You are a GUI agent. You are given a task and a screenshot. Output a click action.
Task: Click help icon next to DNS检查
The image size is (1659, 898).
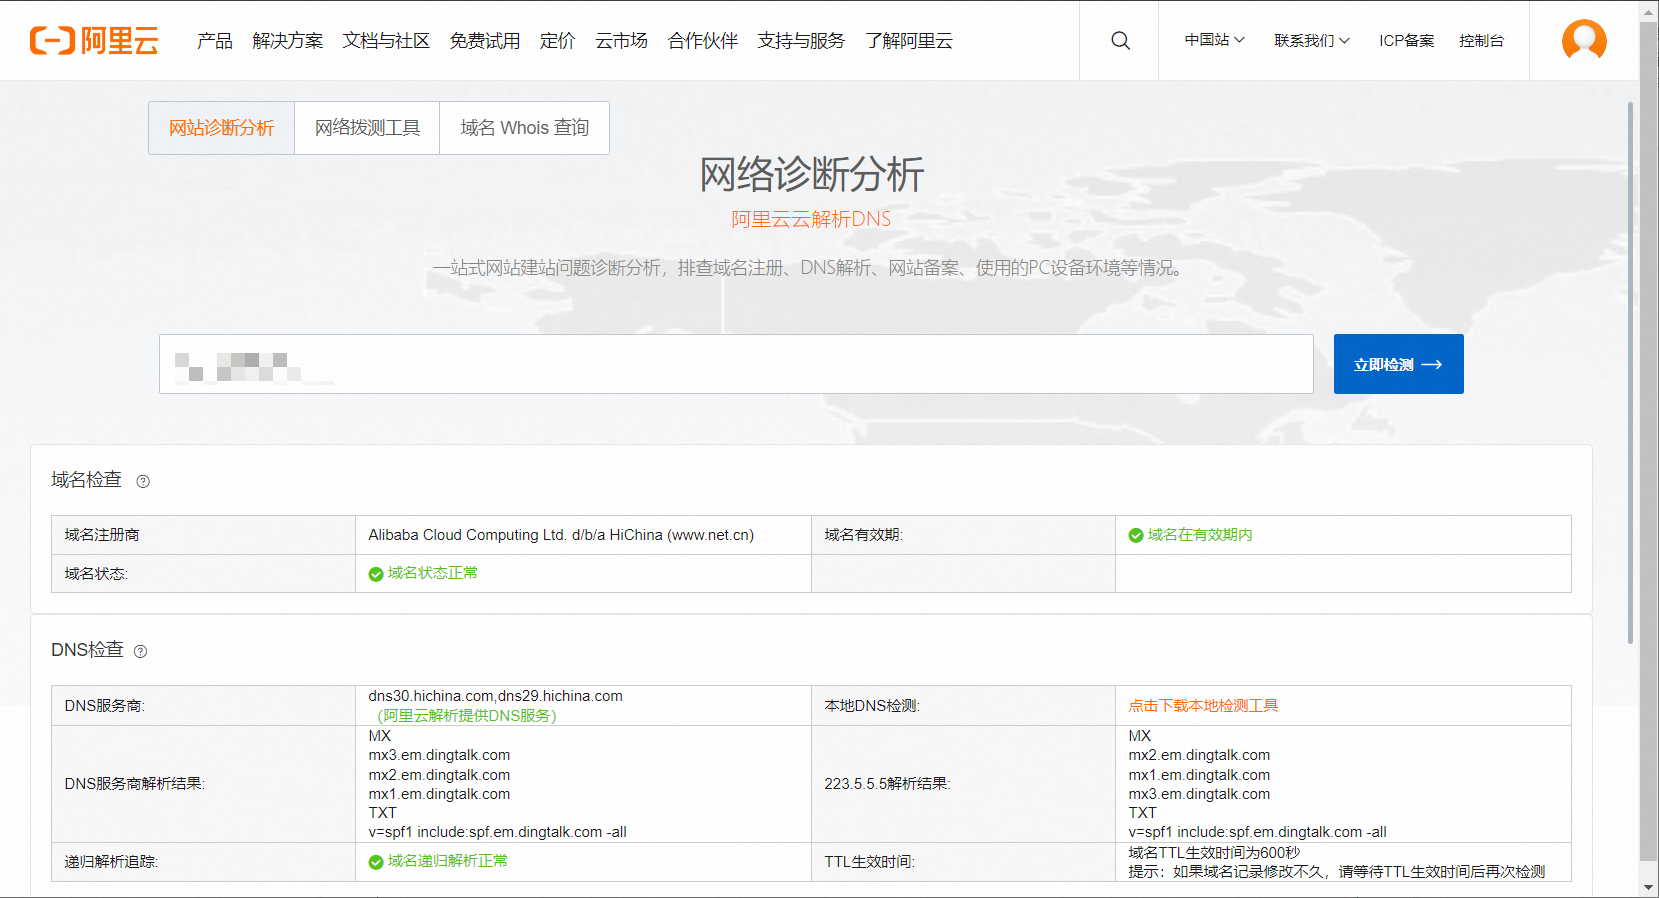click(x=140, y=651)
